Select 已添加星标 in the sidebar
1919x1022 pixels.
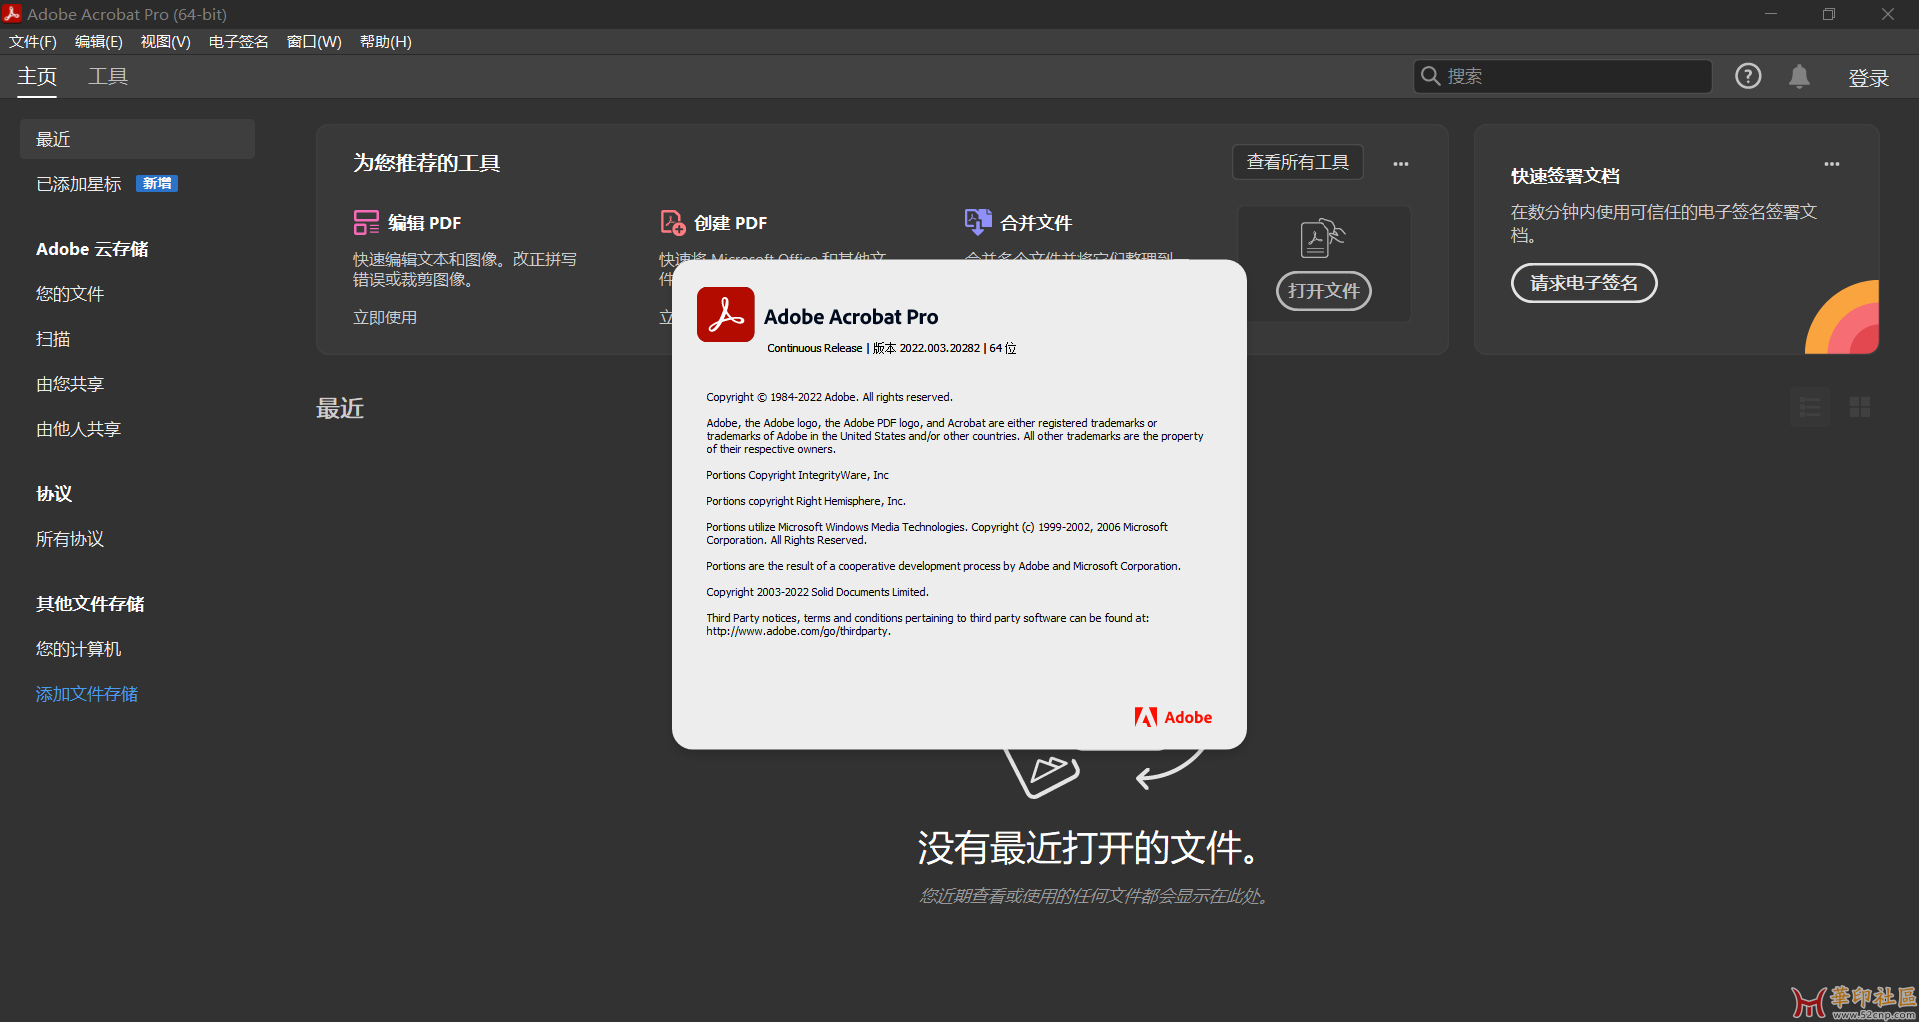tap(78, 184)
